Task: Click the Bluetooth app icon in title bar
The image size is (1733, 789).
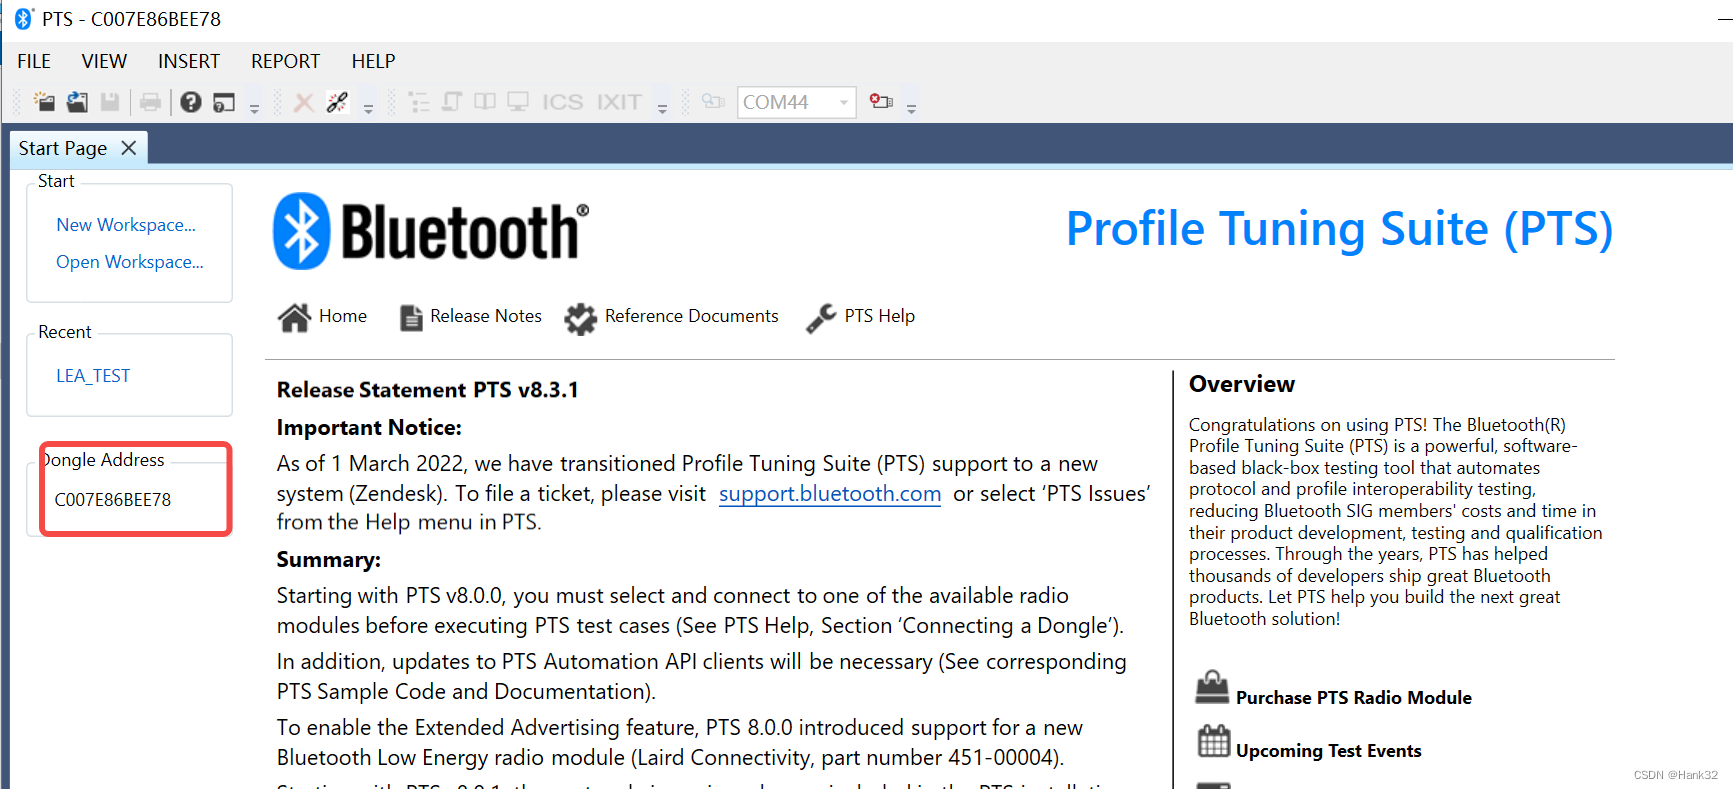Action: click(23, 19)
